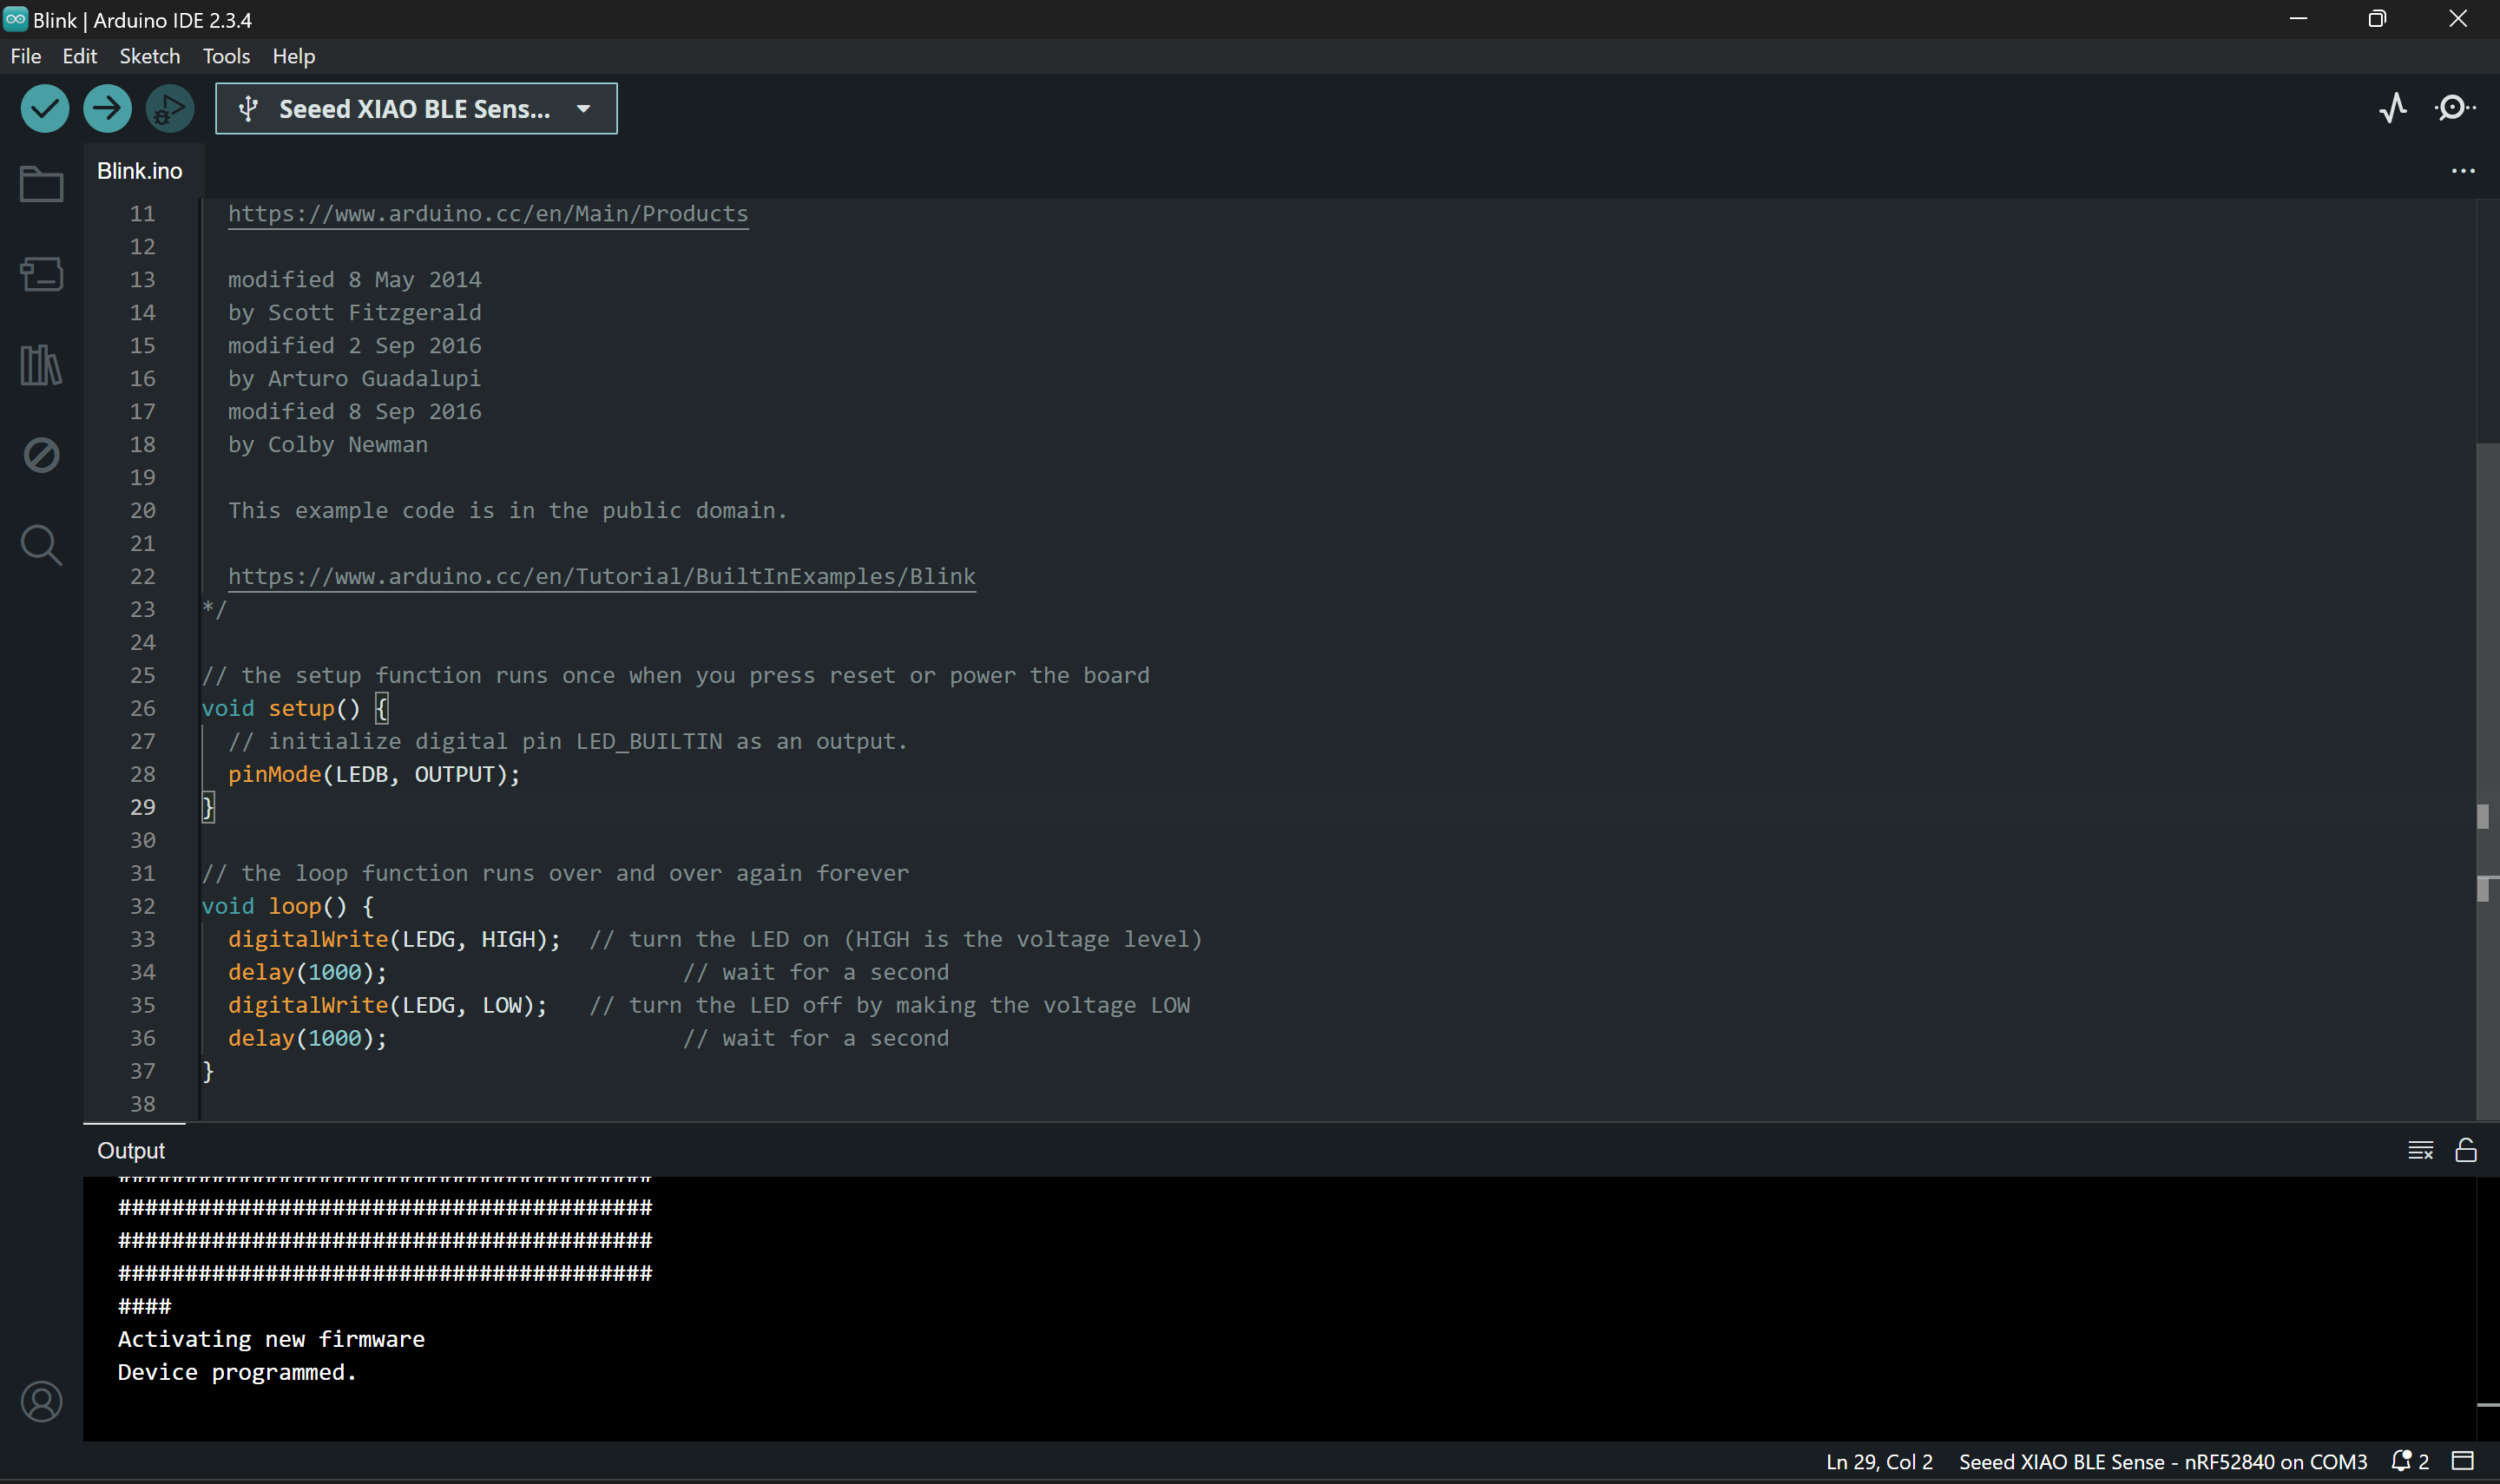Follow the BuiltInExamples/Blink tutorial link
Screen dimensions: 2500x1484
pos(602,577)
